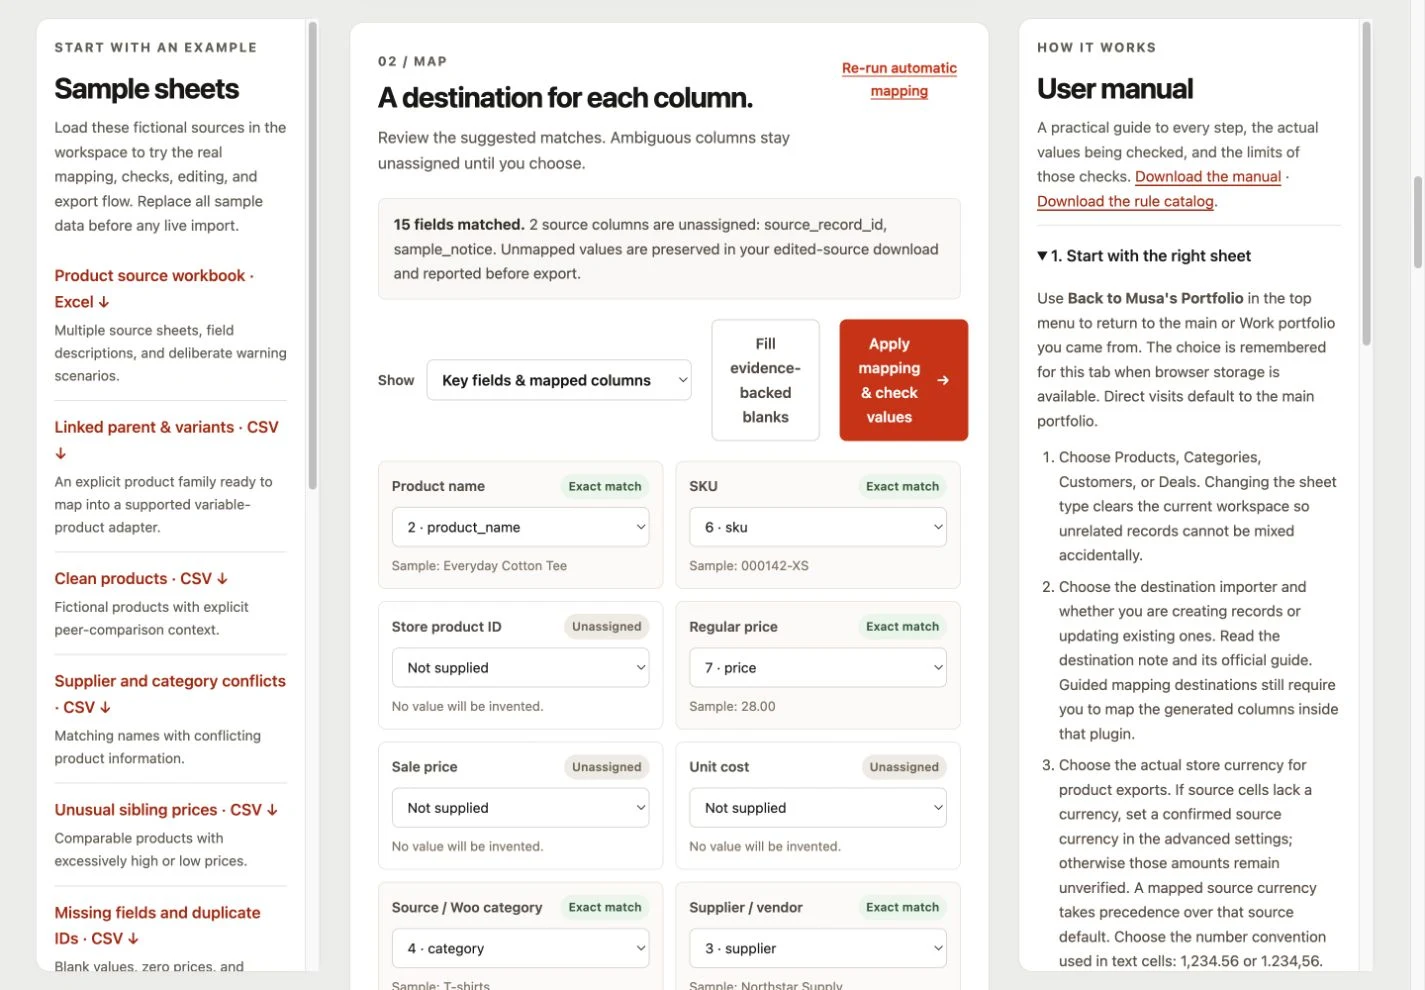The width and height of the screenshot is (1425, 990).
Task: Click the "User manual" heading
Action: pos(1115,89)
